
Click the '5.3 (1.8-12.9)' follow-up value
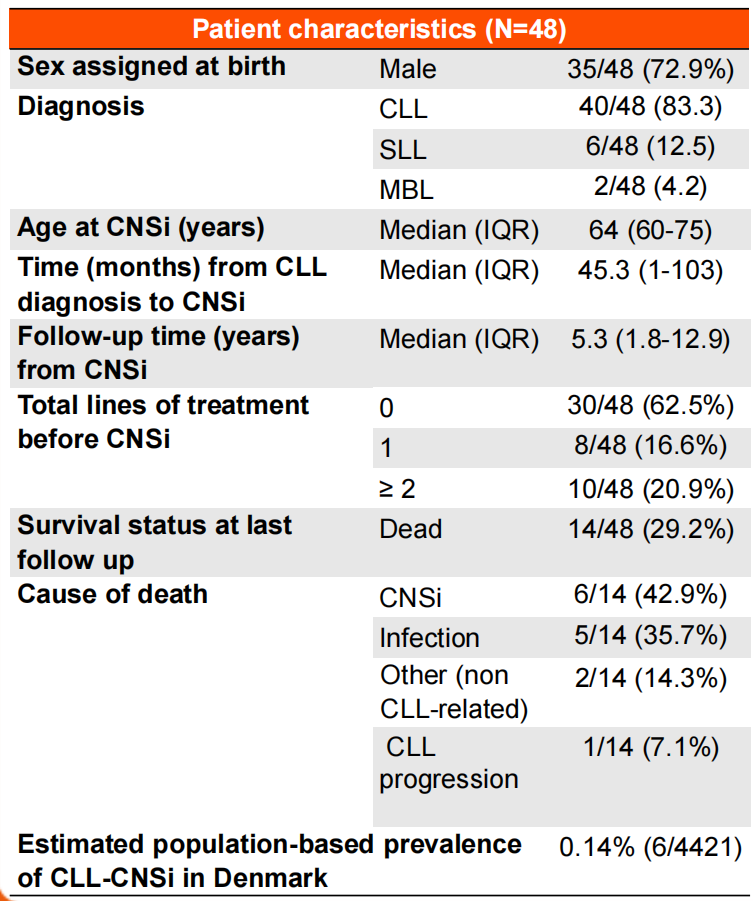coord(650,339)
